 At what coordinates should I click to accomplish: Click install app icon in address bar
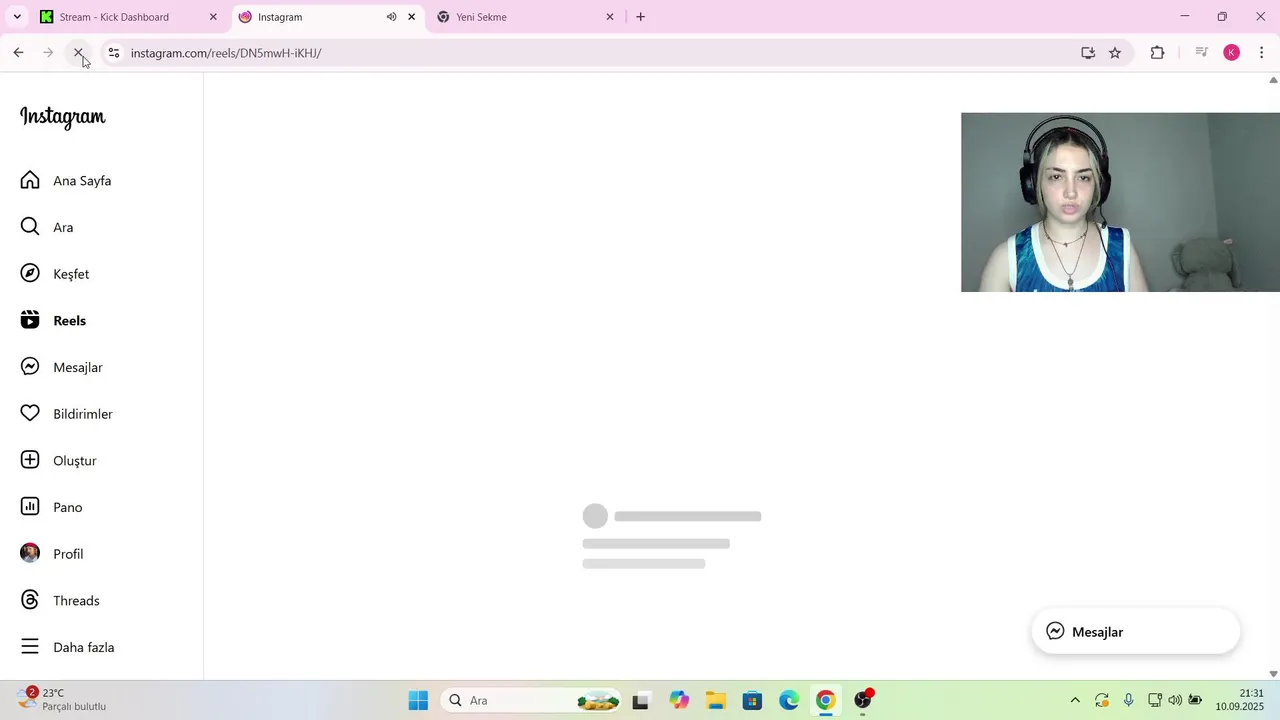coord(1088,53)
